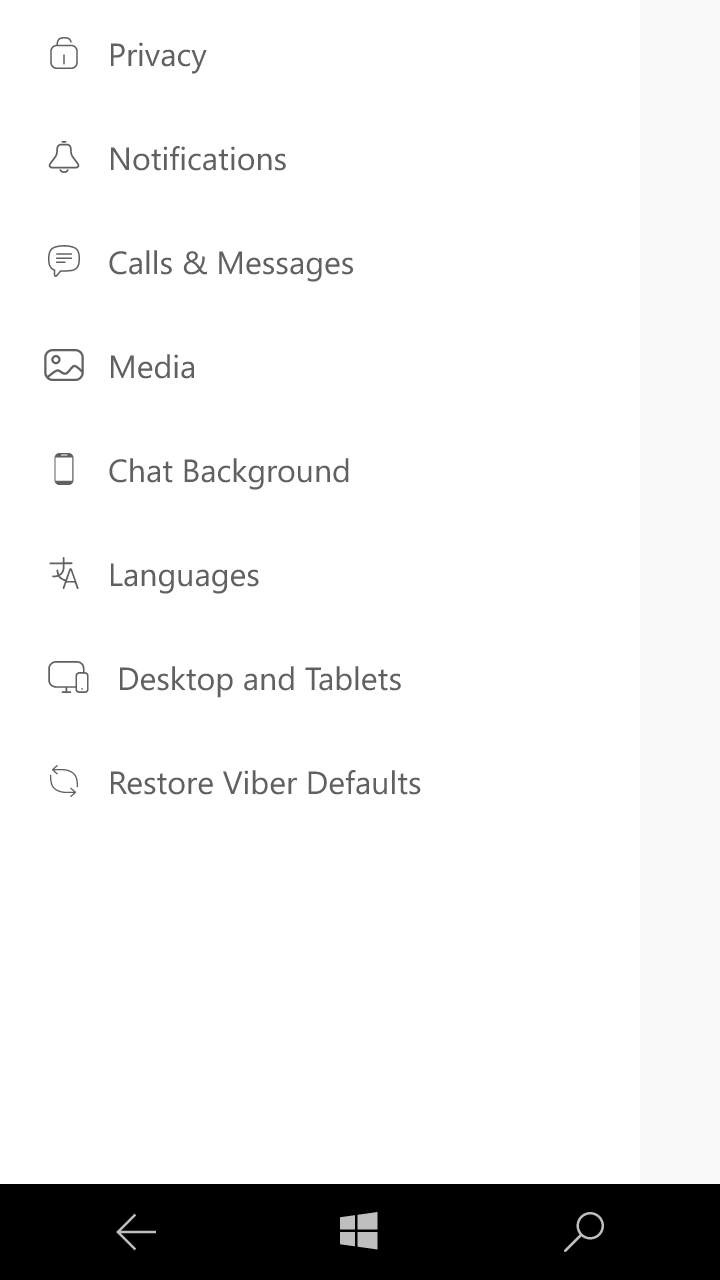Tap the search magnifier in navigation bar
This screenshot has width=720, height=1280.
[583, 1231]
